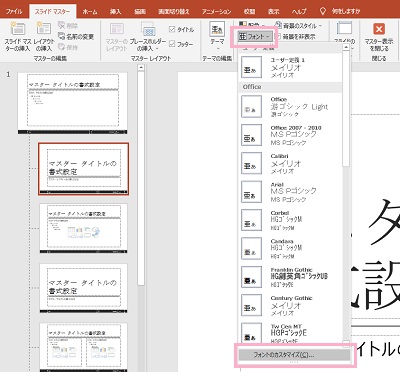Select the title and content layout thumbnail

tap(83, 228)
